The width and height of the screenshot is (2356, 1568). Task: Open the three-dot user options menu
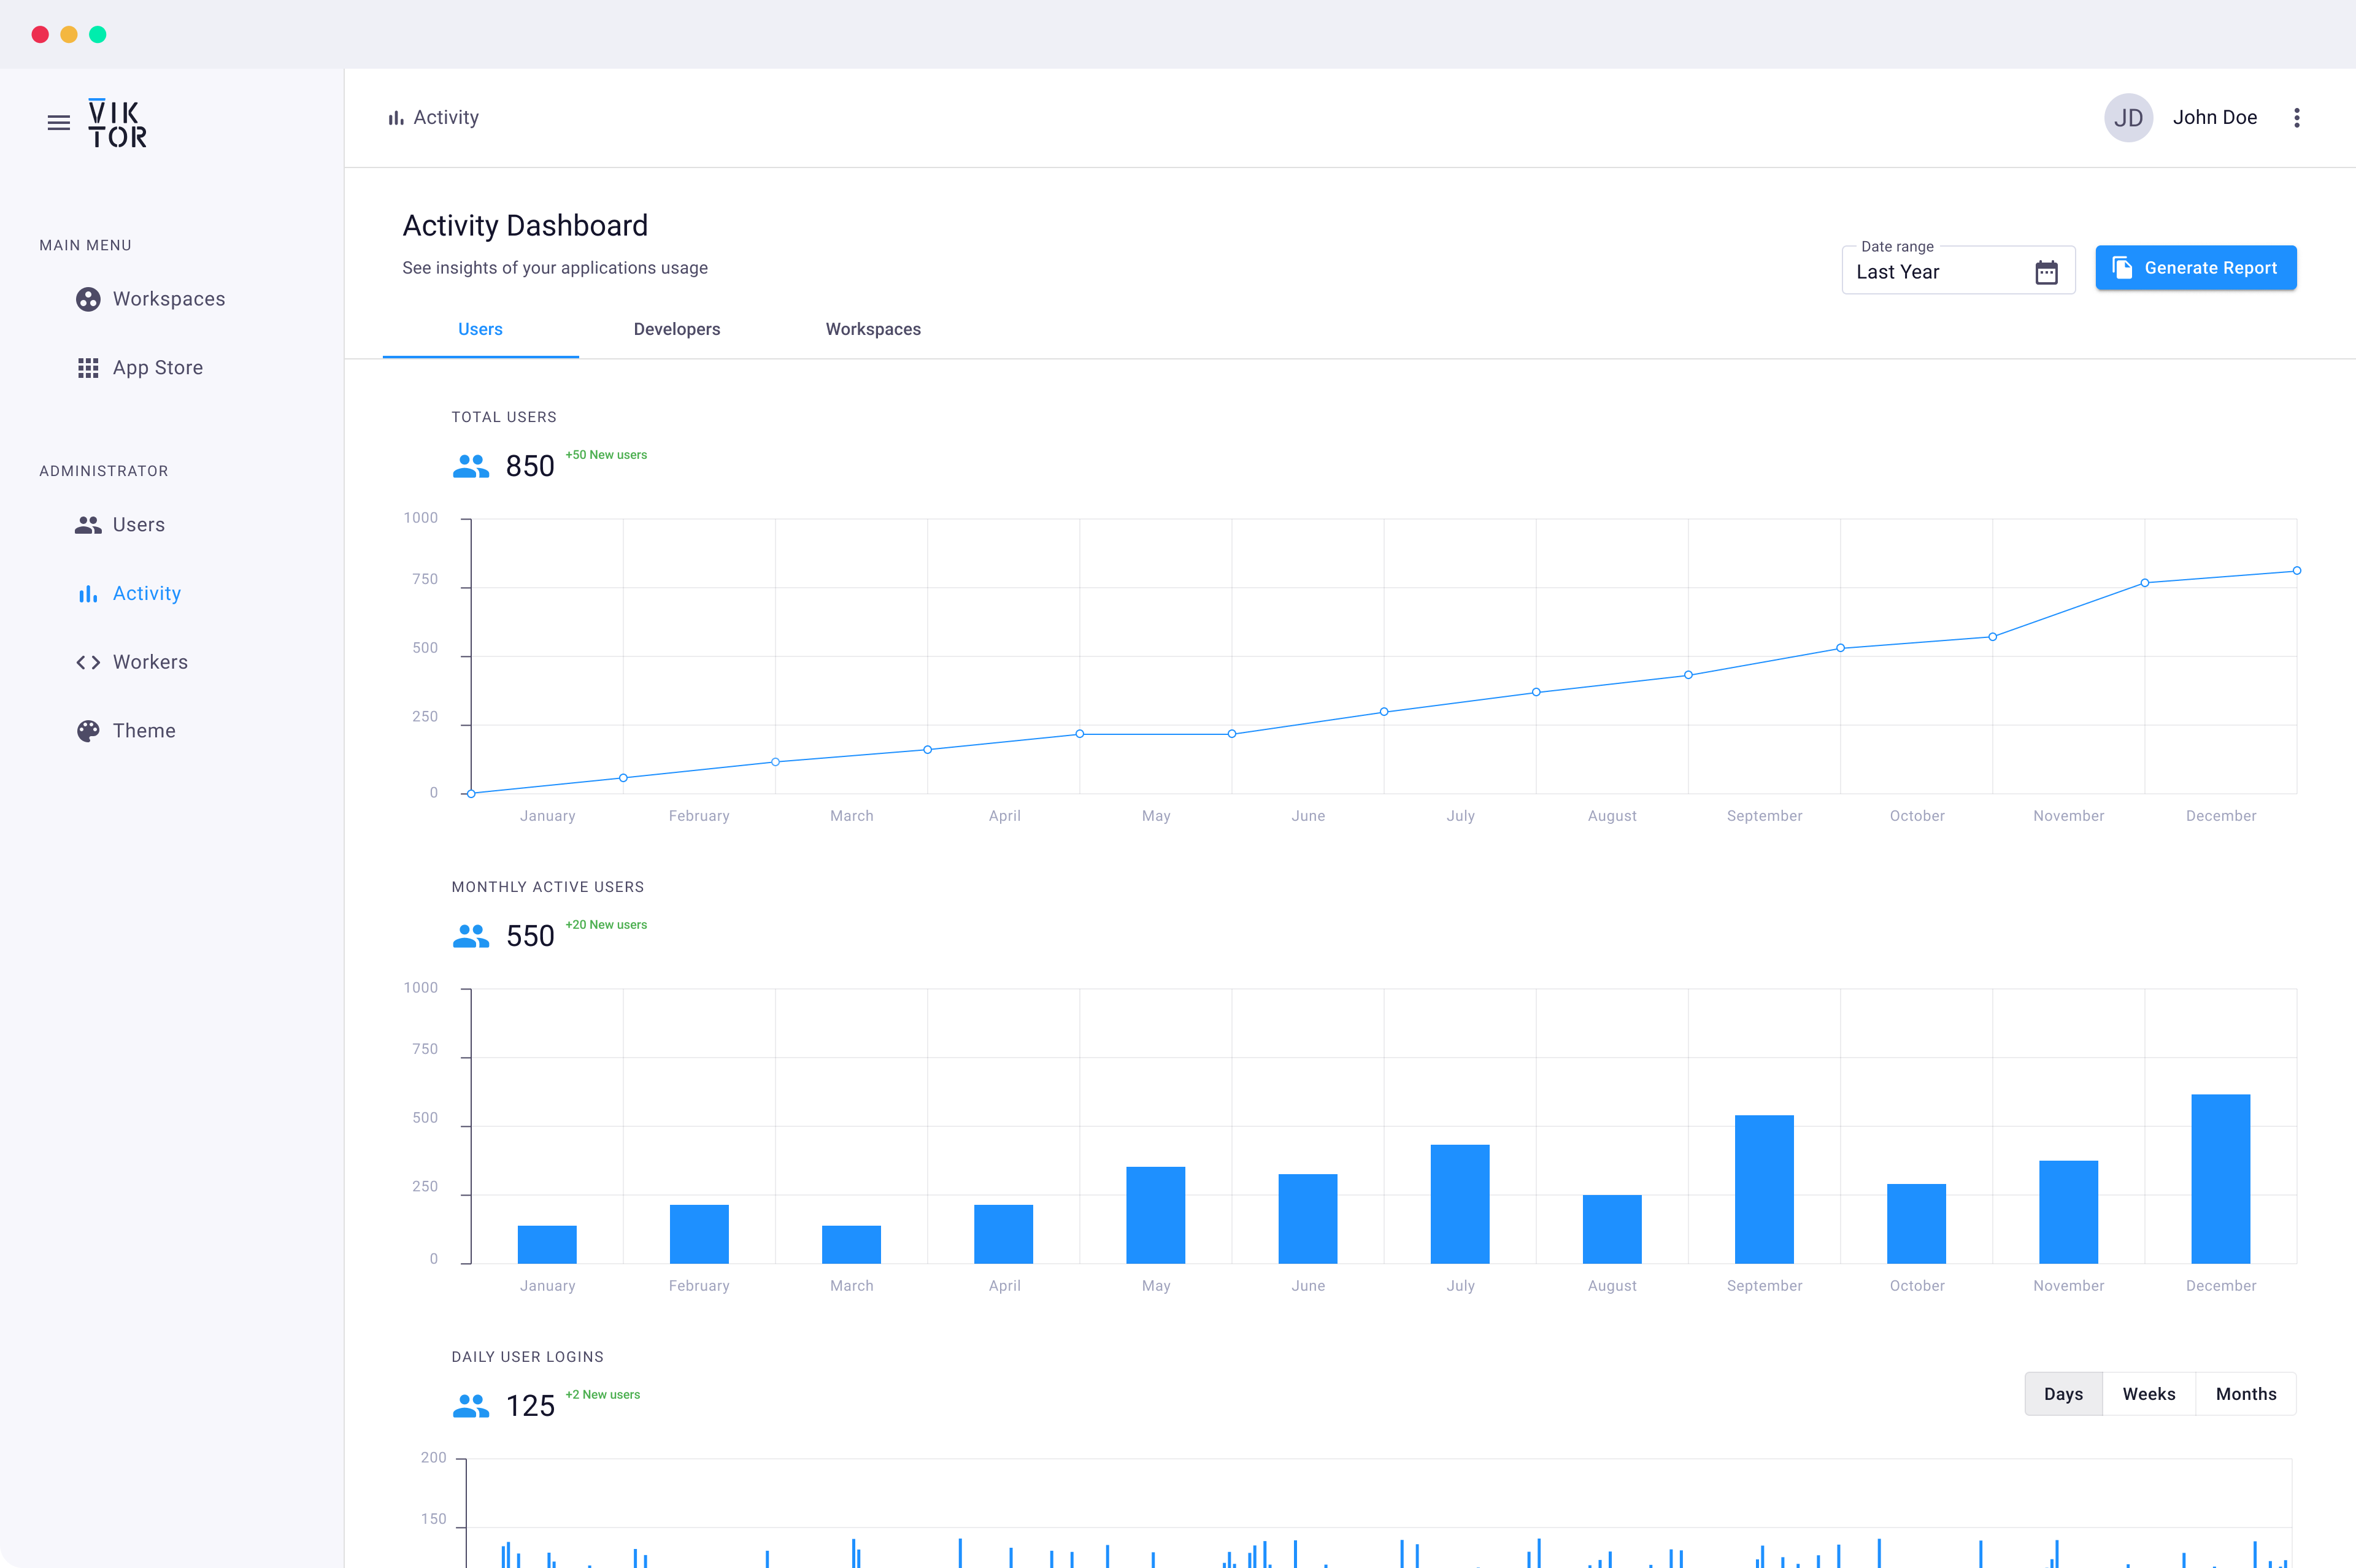tap(2296, 118)
